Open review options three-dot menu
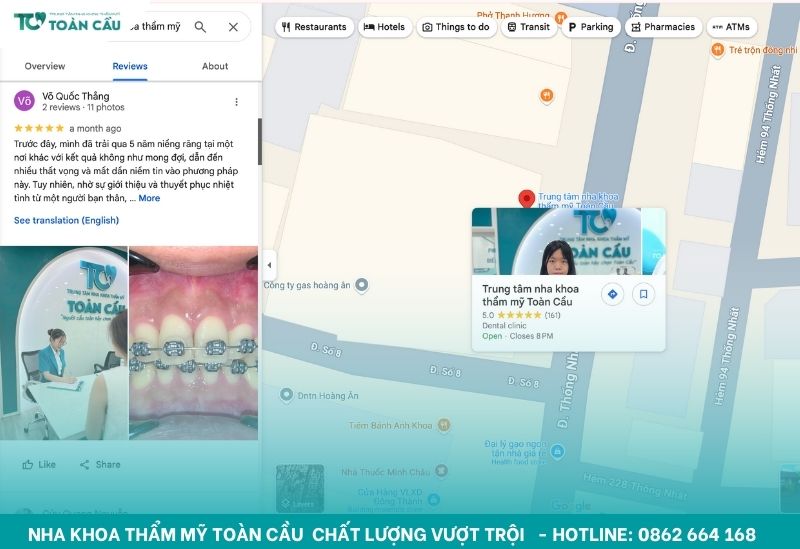This screenshot has height=549, width=800. tap(236, 102)
